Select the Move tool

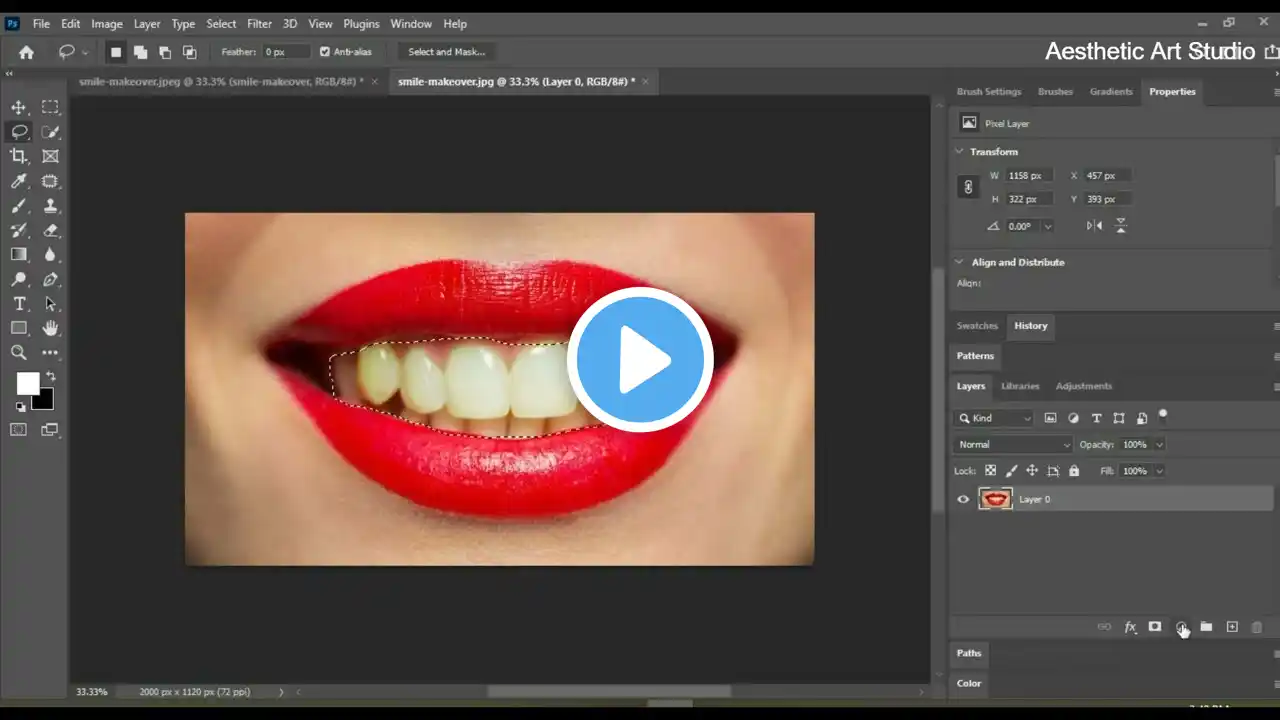19,107
